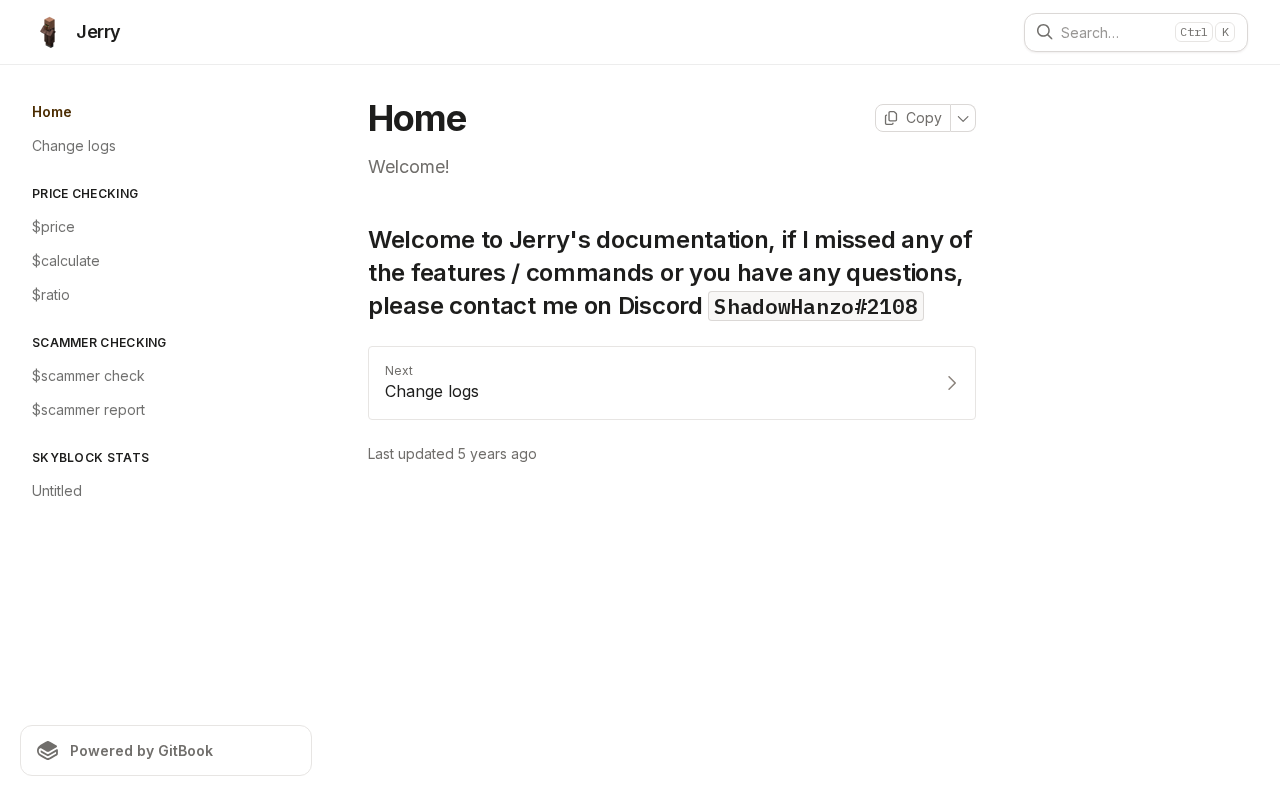Click the GitBook logo icon
The width and height of the screenshot is (1280, 800).
coord(48,751)
